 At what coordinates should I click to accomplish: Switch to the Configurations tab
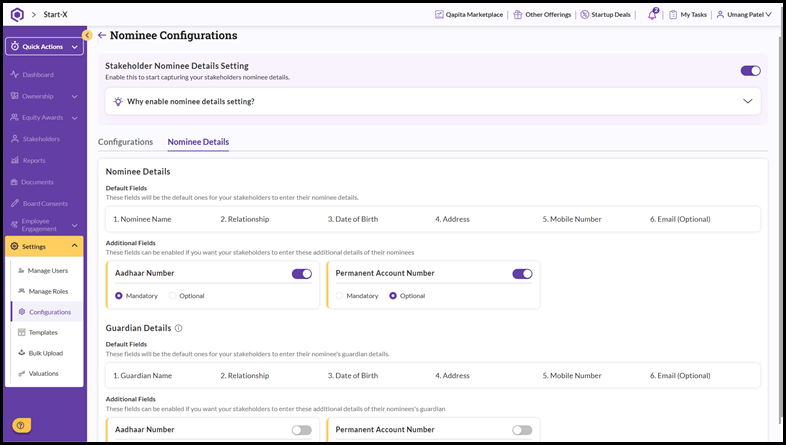[125, 142]
